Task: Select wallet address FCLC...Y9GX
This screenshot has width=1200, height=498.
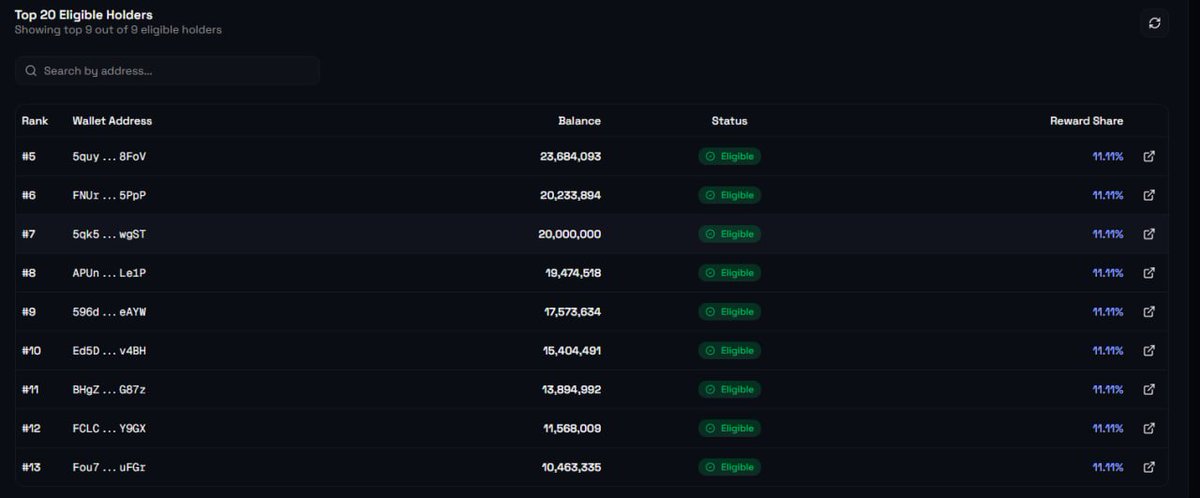Action: tap(110, 428)
